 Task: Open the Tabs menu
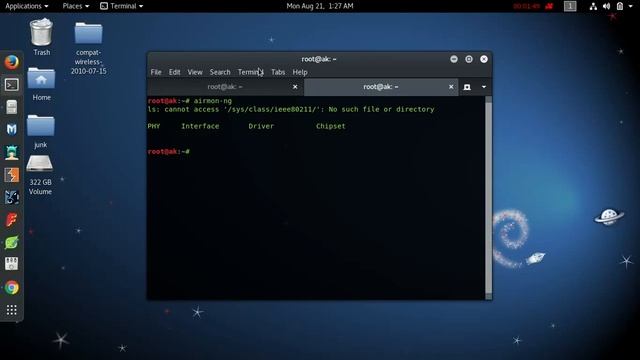pyautogui.click(x=278, y=72)
